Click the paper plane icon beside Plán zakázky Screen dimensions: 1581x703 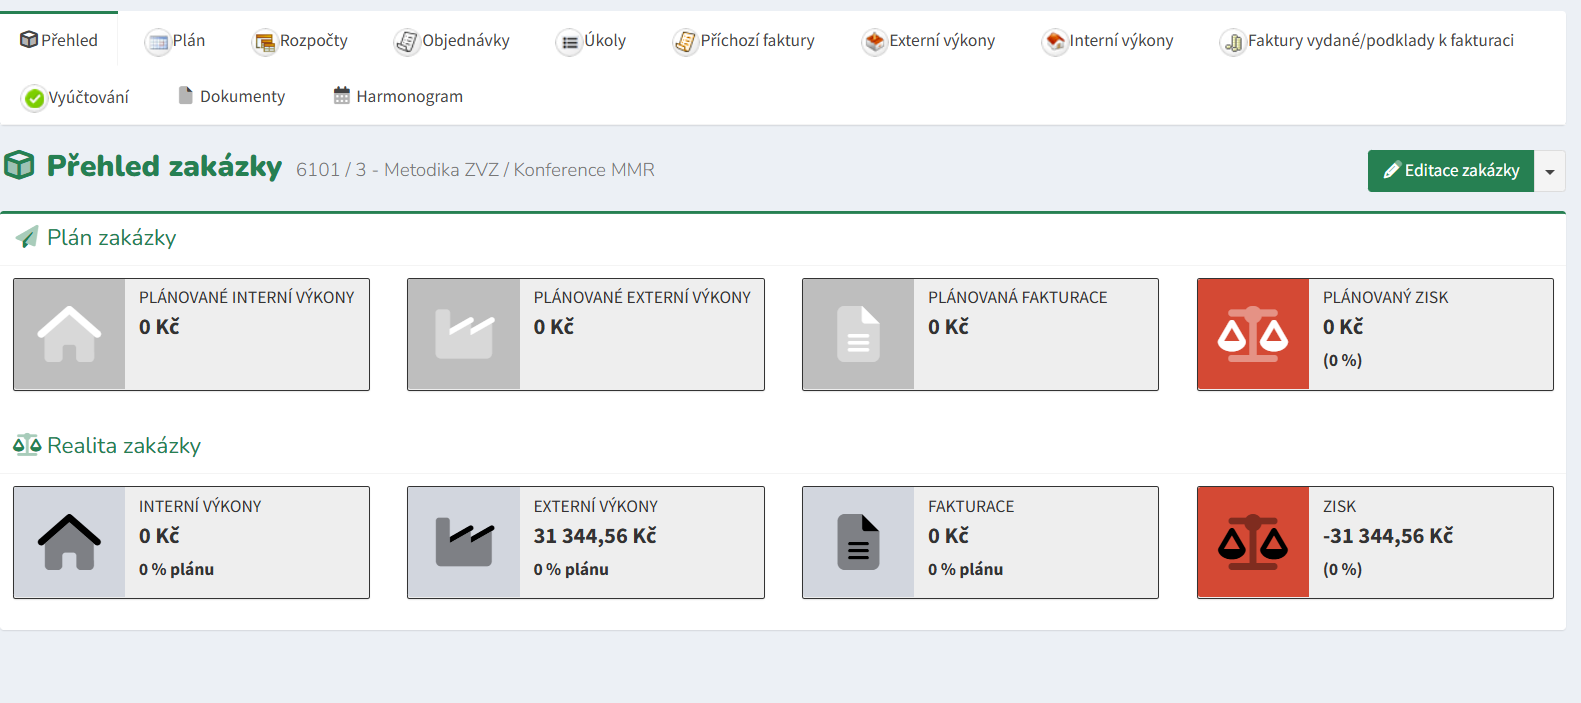(x=27, y=238)
